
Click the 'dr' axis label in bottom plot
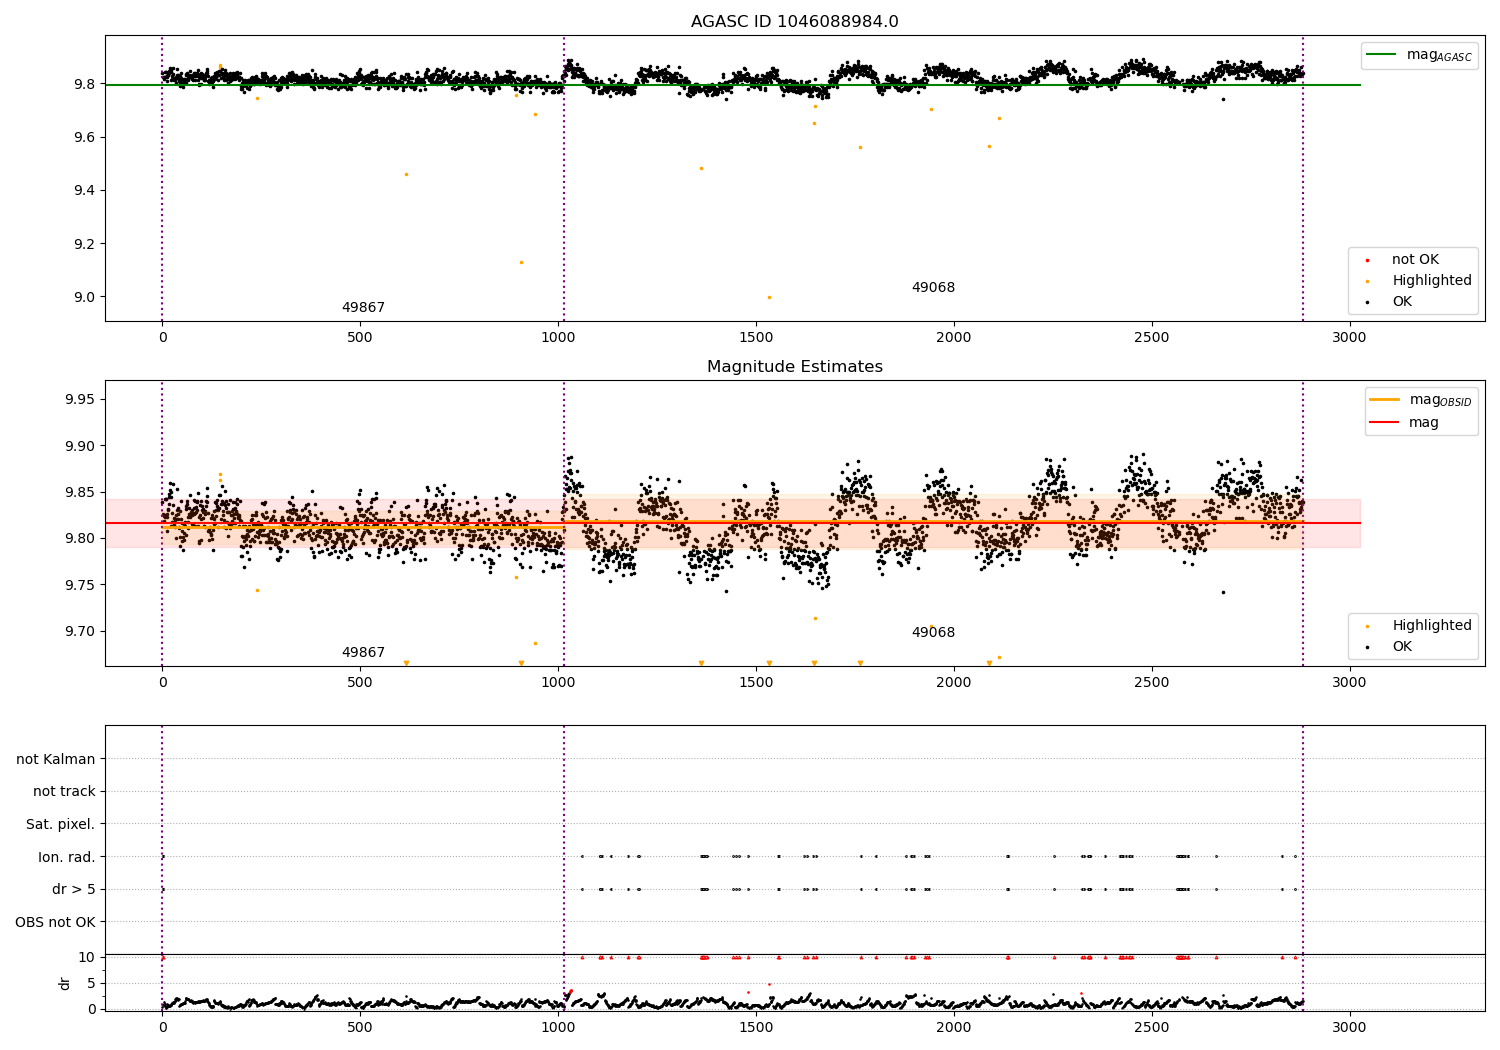pos(65,984)
